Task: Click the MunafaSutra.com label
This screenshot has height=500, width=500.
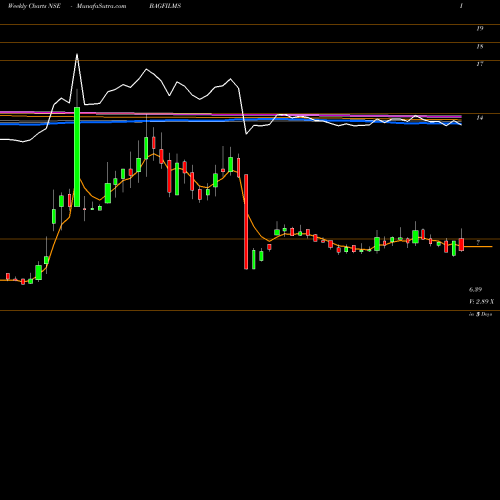Action: point(101,6)
